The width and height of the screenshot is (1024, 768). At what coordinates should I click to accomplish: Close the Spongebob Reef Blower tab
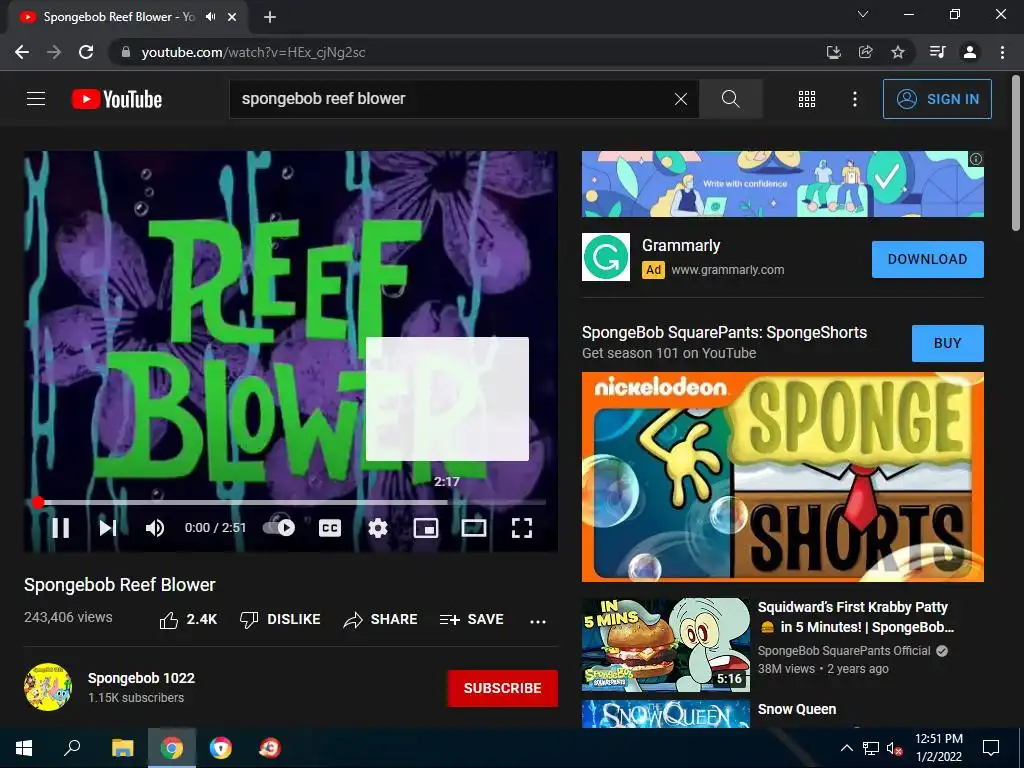[232, 17]
